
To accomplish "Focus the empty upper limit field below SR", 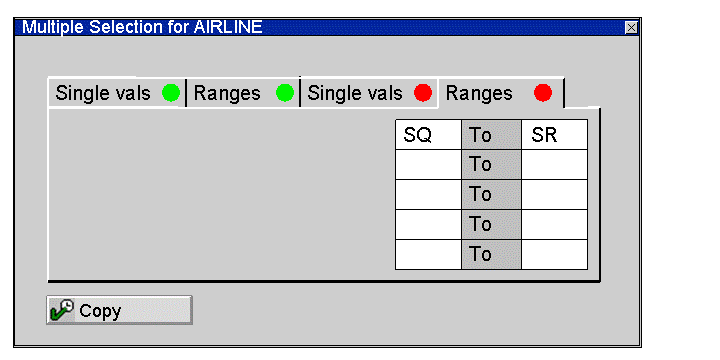I will (x=554, y=164).
